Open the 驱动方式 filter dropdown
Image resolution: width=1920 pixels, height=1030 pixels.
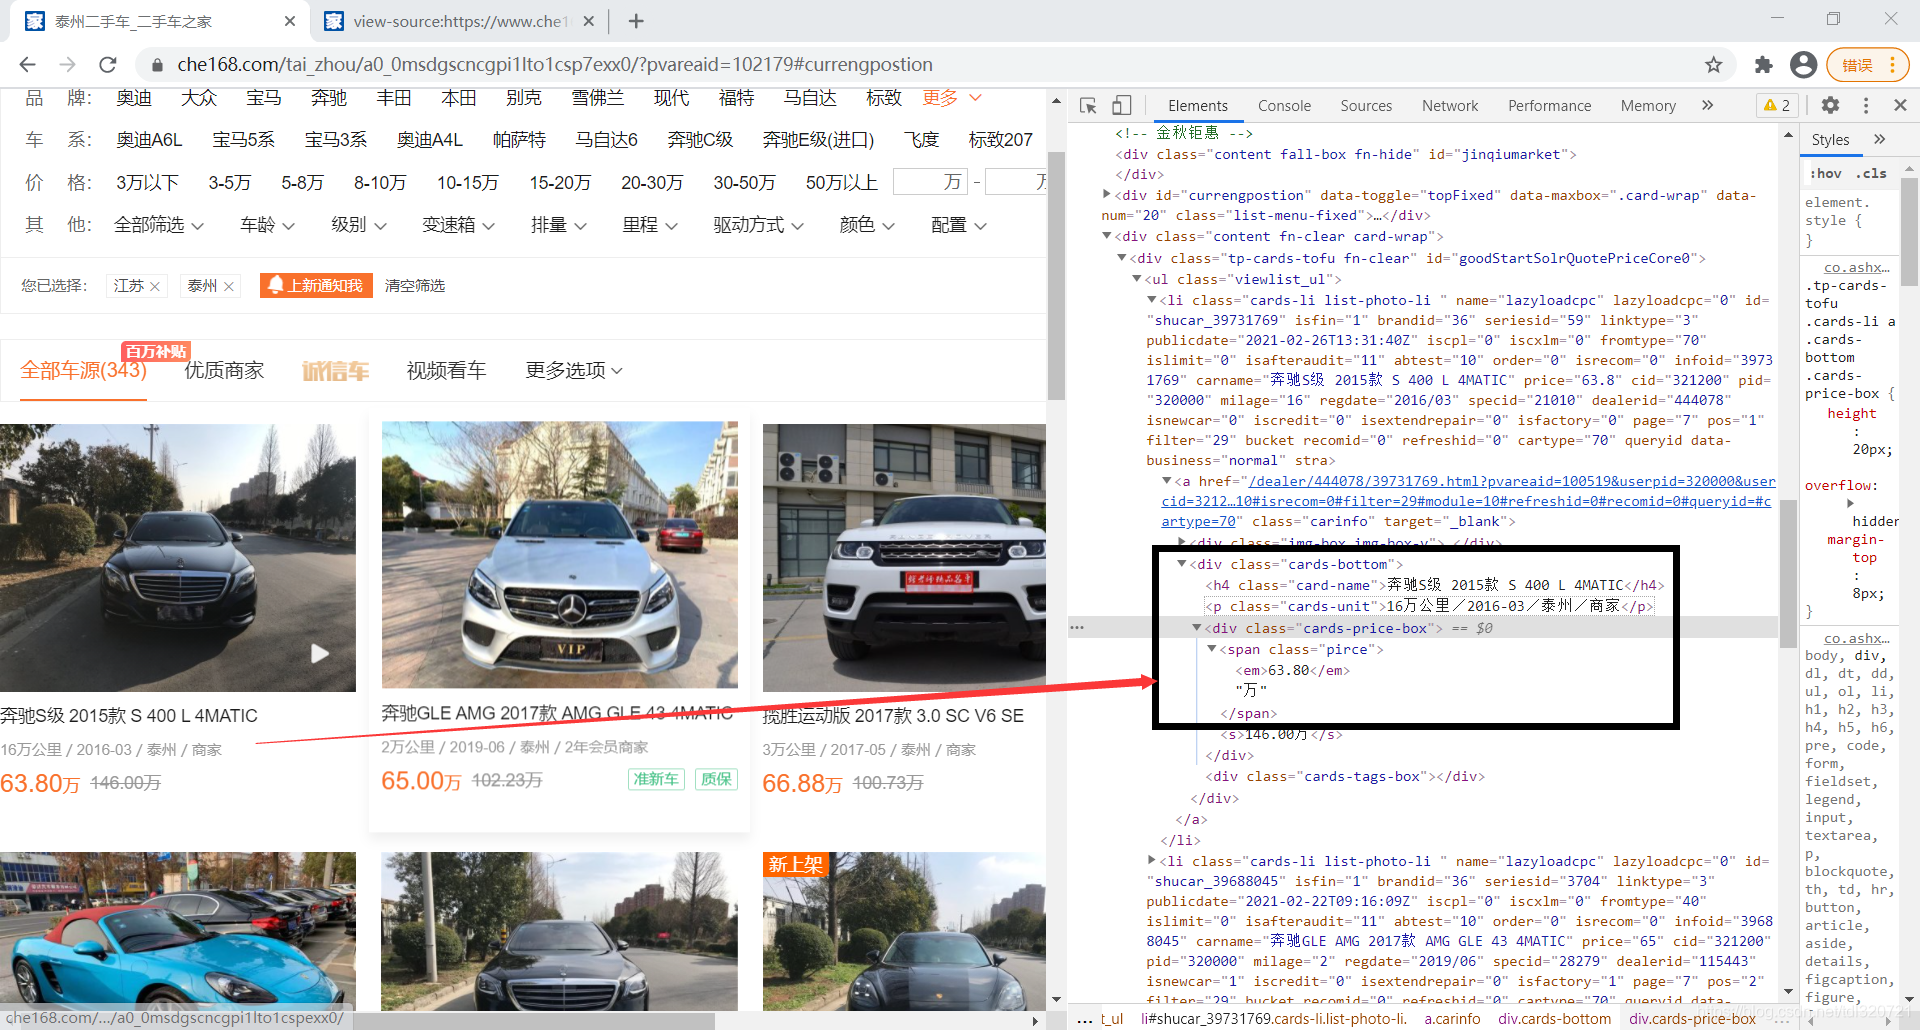point(758,225)
